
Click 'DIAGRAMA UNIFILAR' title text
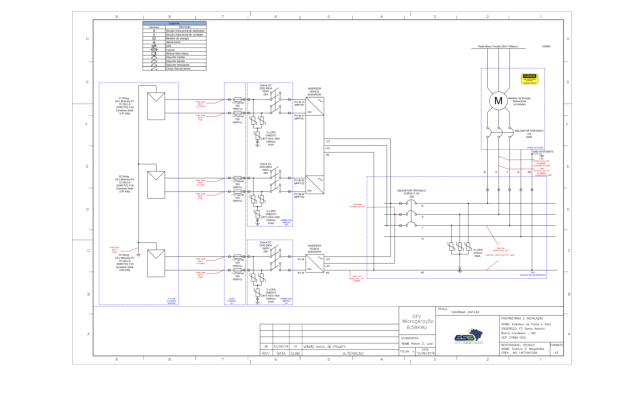(465, 312)
